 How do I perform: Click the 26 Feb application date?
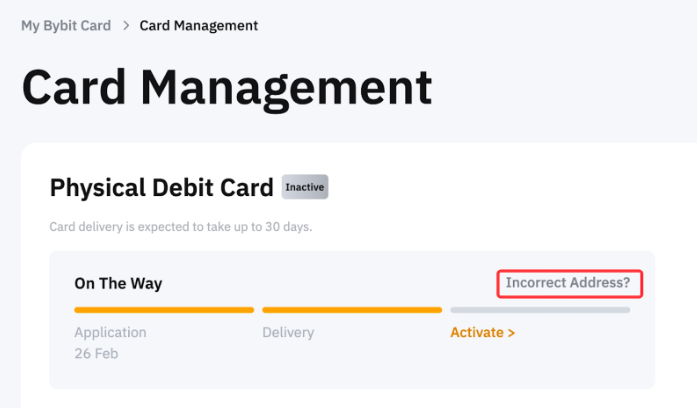point(96,354)
